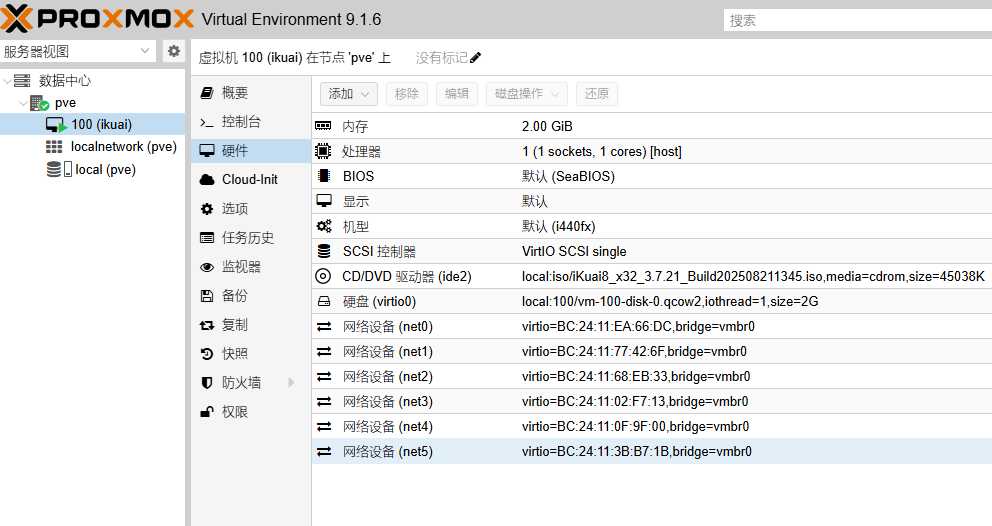The image size is (992, 526).
Task: Select 网络设备 (net4) row
Action: tap(652, 427)
